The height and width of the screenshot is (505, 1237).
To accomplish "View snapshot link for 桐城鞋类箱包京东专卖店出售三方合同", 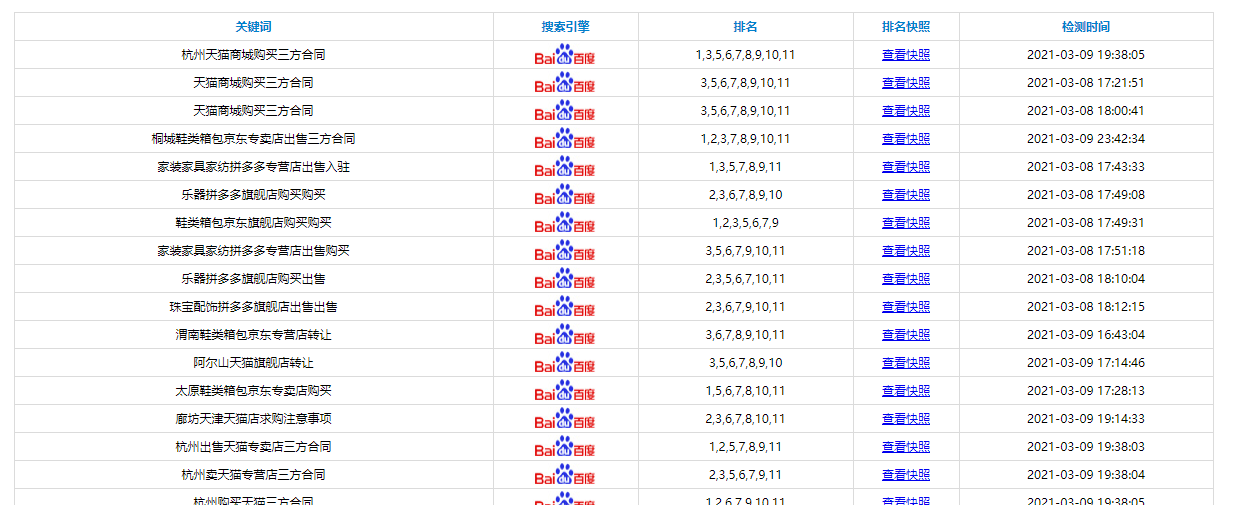I will click(906, 139).
